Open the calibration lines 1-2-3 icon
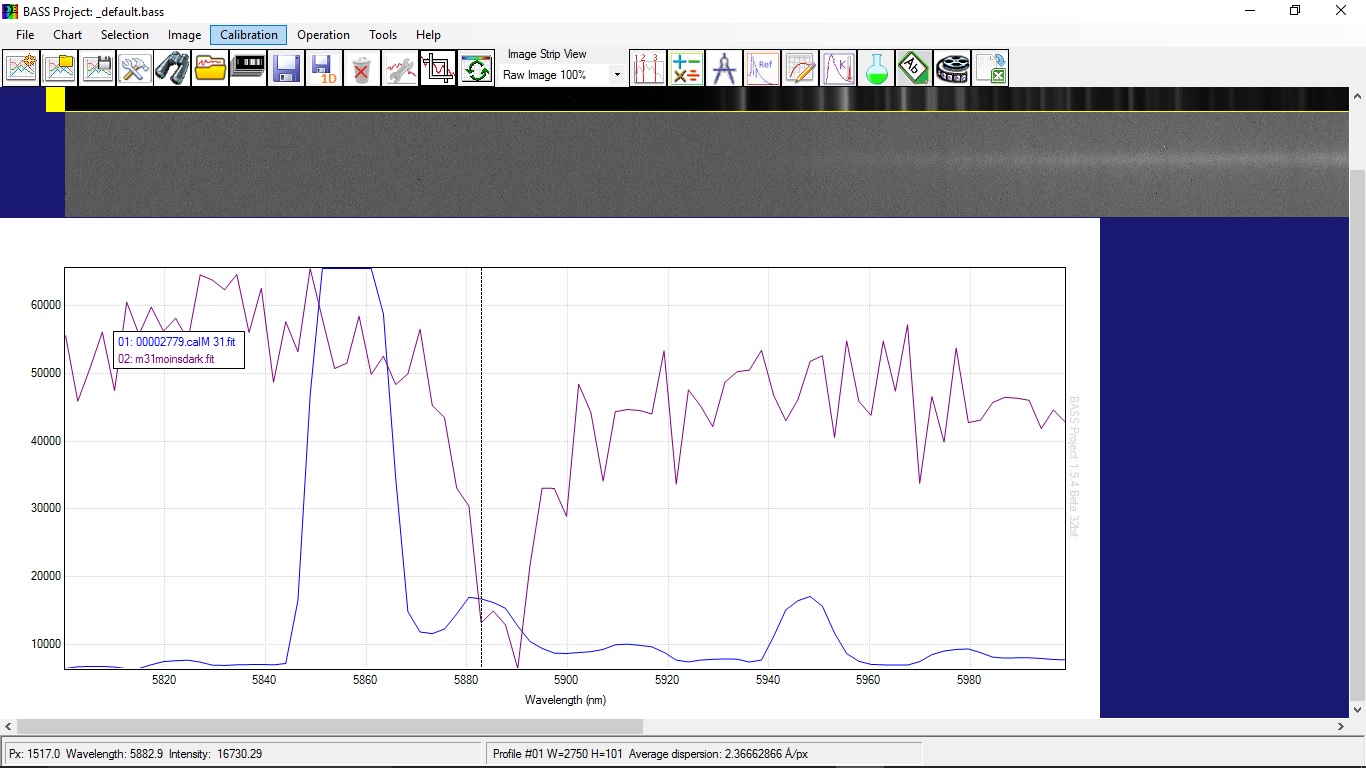Viewport: 1366px width, 768px height. [648, 69]
